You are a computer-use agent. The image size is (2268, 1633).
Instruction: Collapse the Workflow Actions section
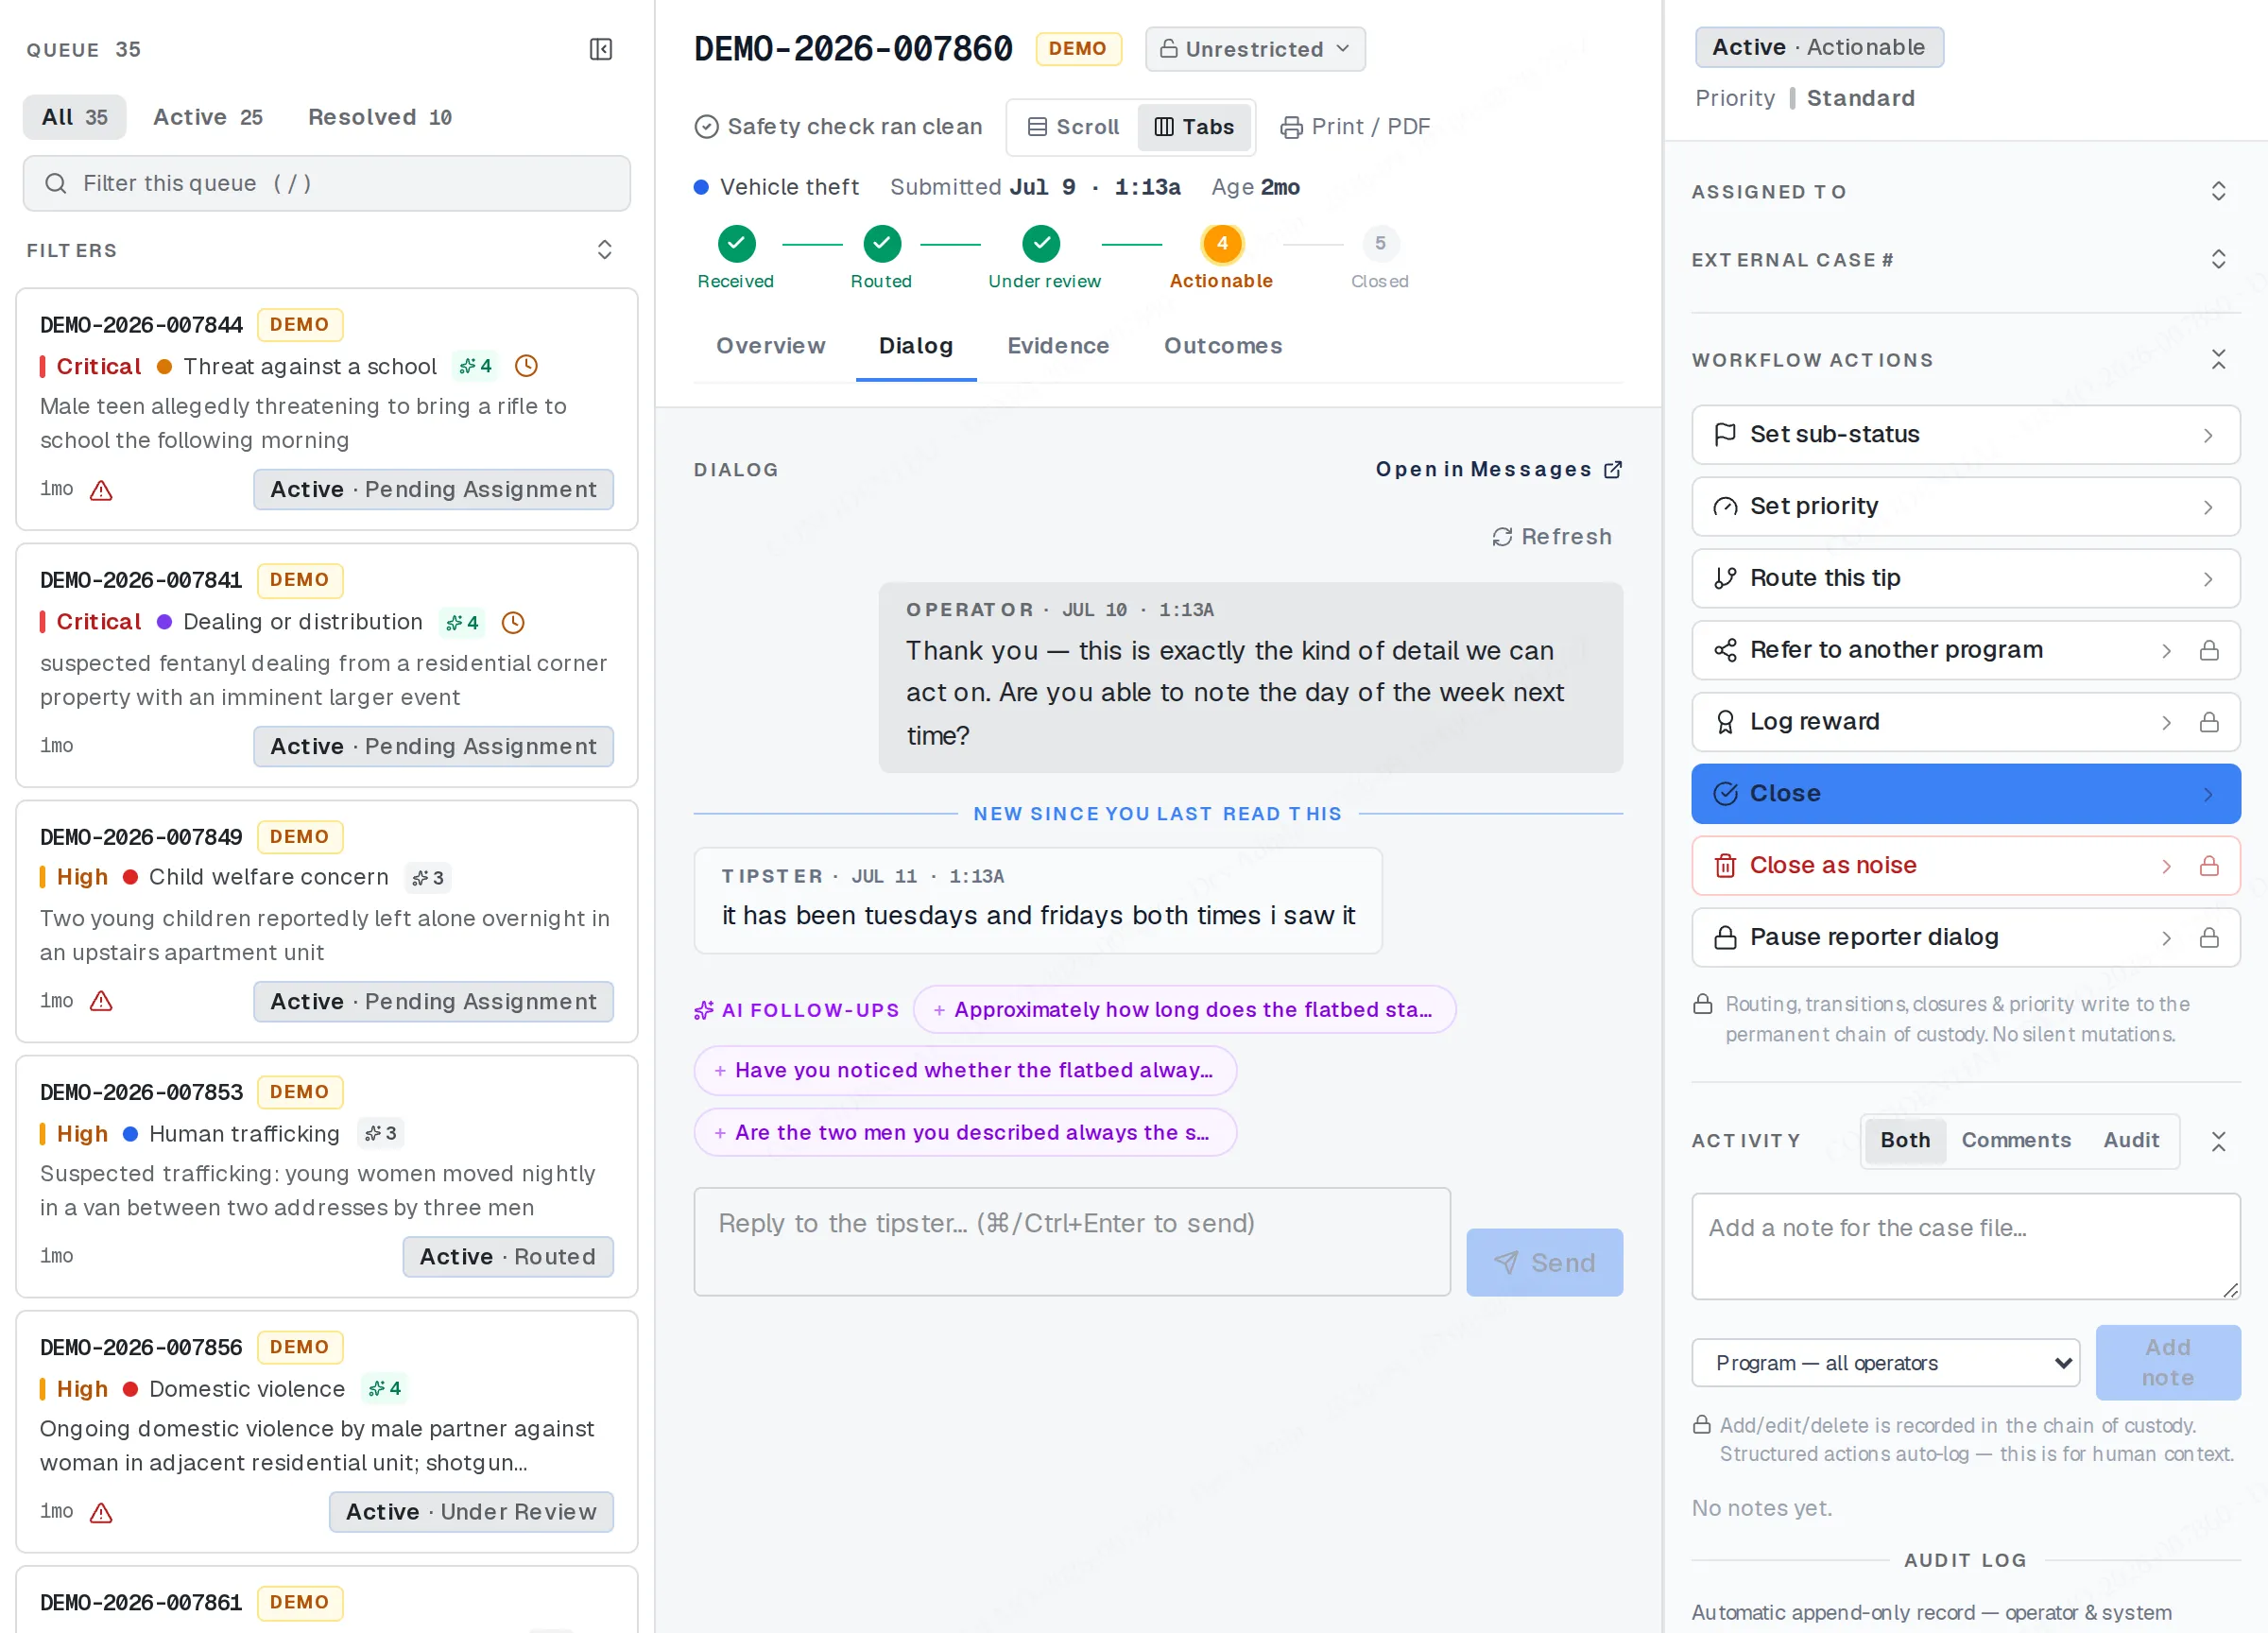(2217, 360)
